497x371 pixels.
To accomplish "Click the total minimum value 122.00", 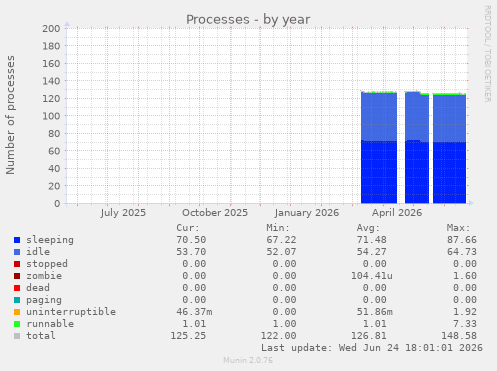I will click(x=278, y=336).
